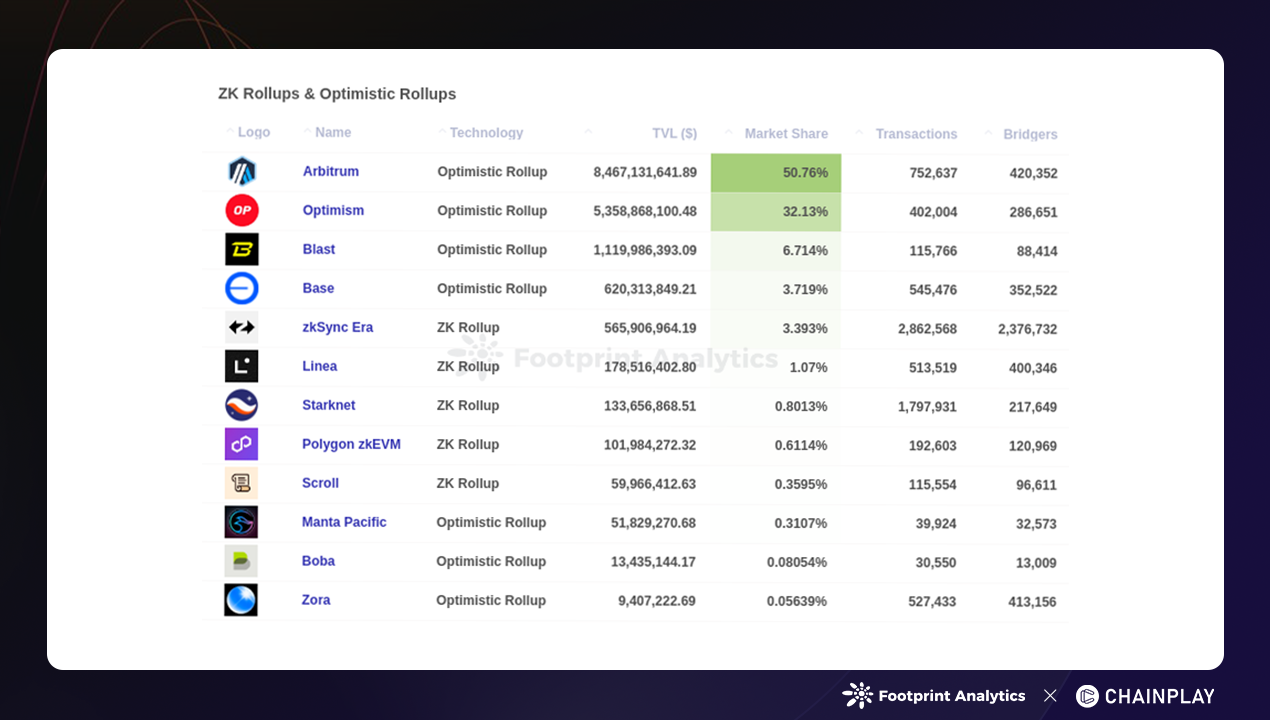
Task: Click the Scroll logo icon
Action: coord(241,483)
